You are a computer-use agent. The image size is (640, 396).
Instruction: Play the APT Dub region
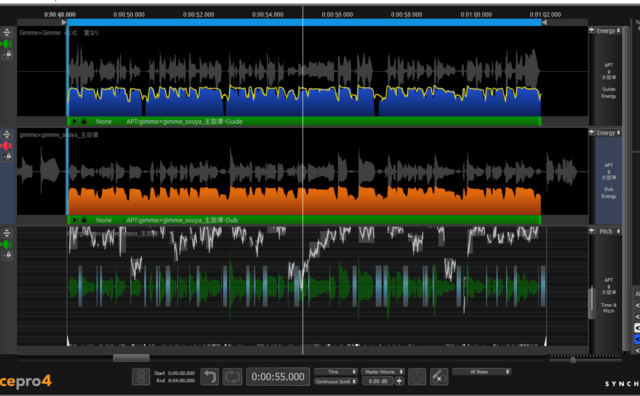74,220
